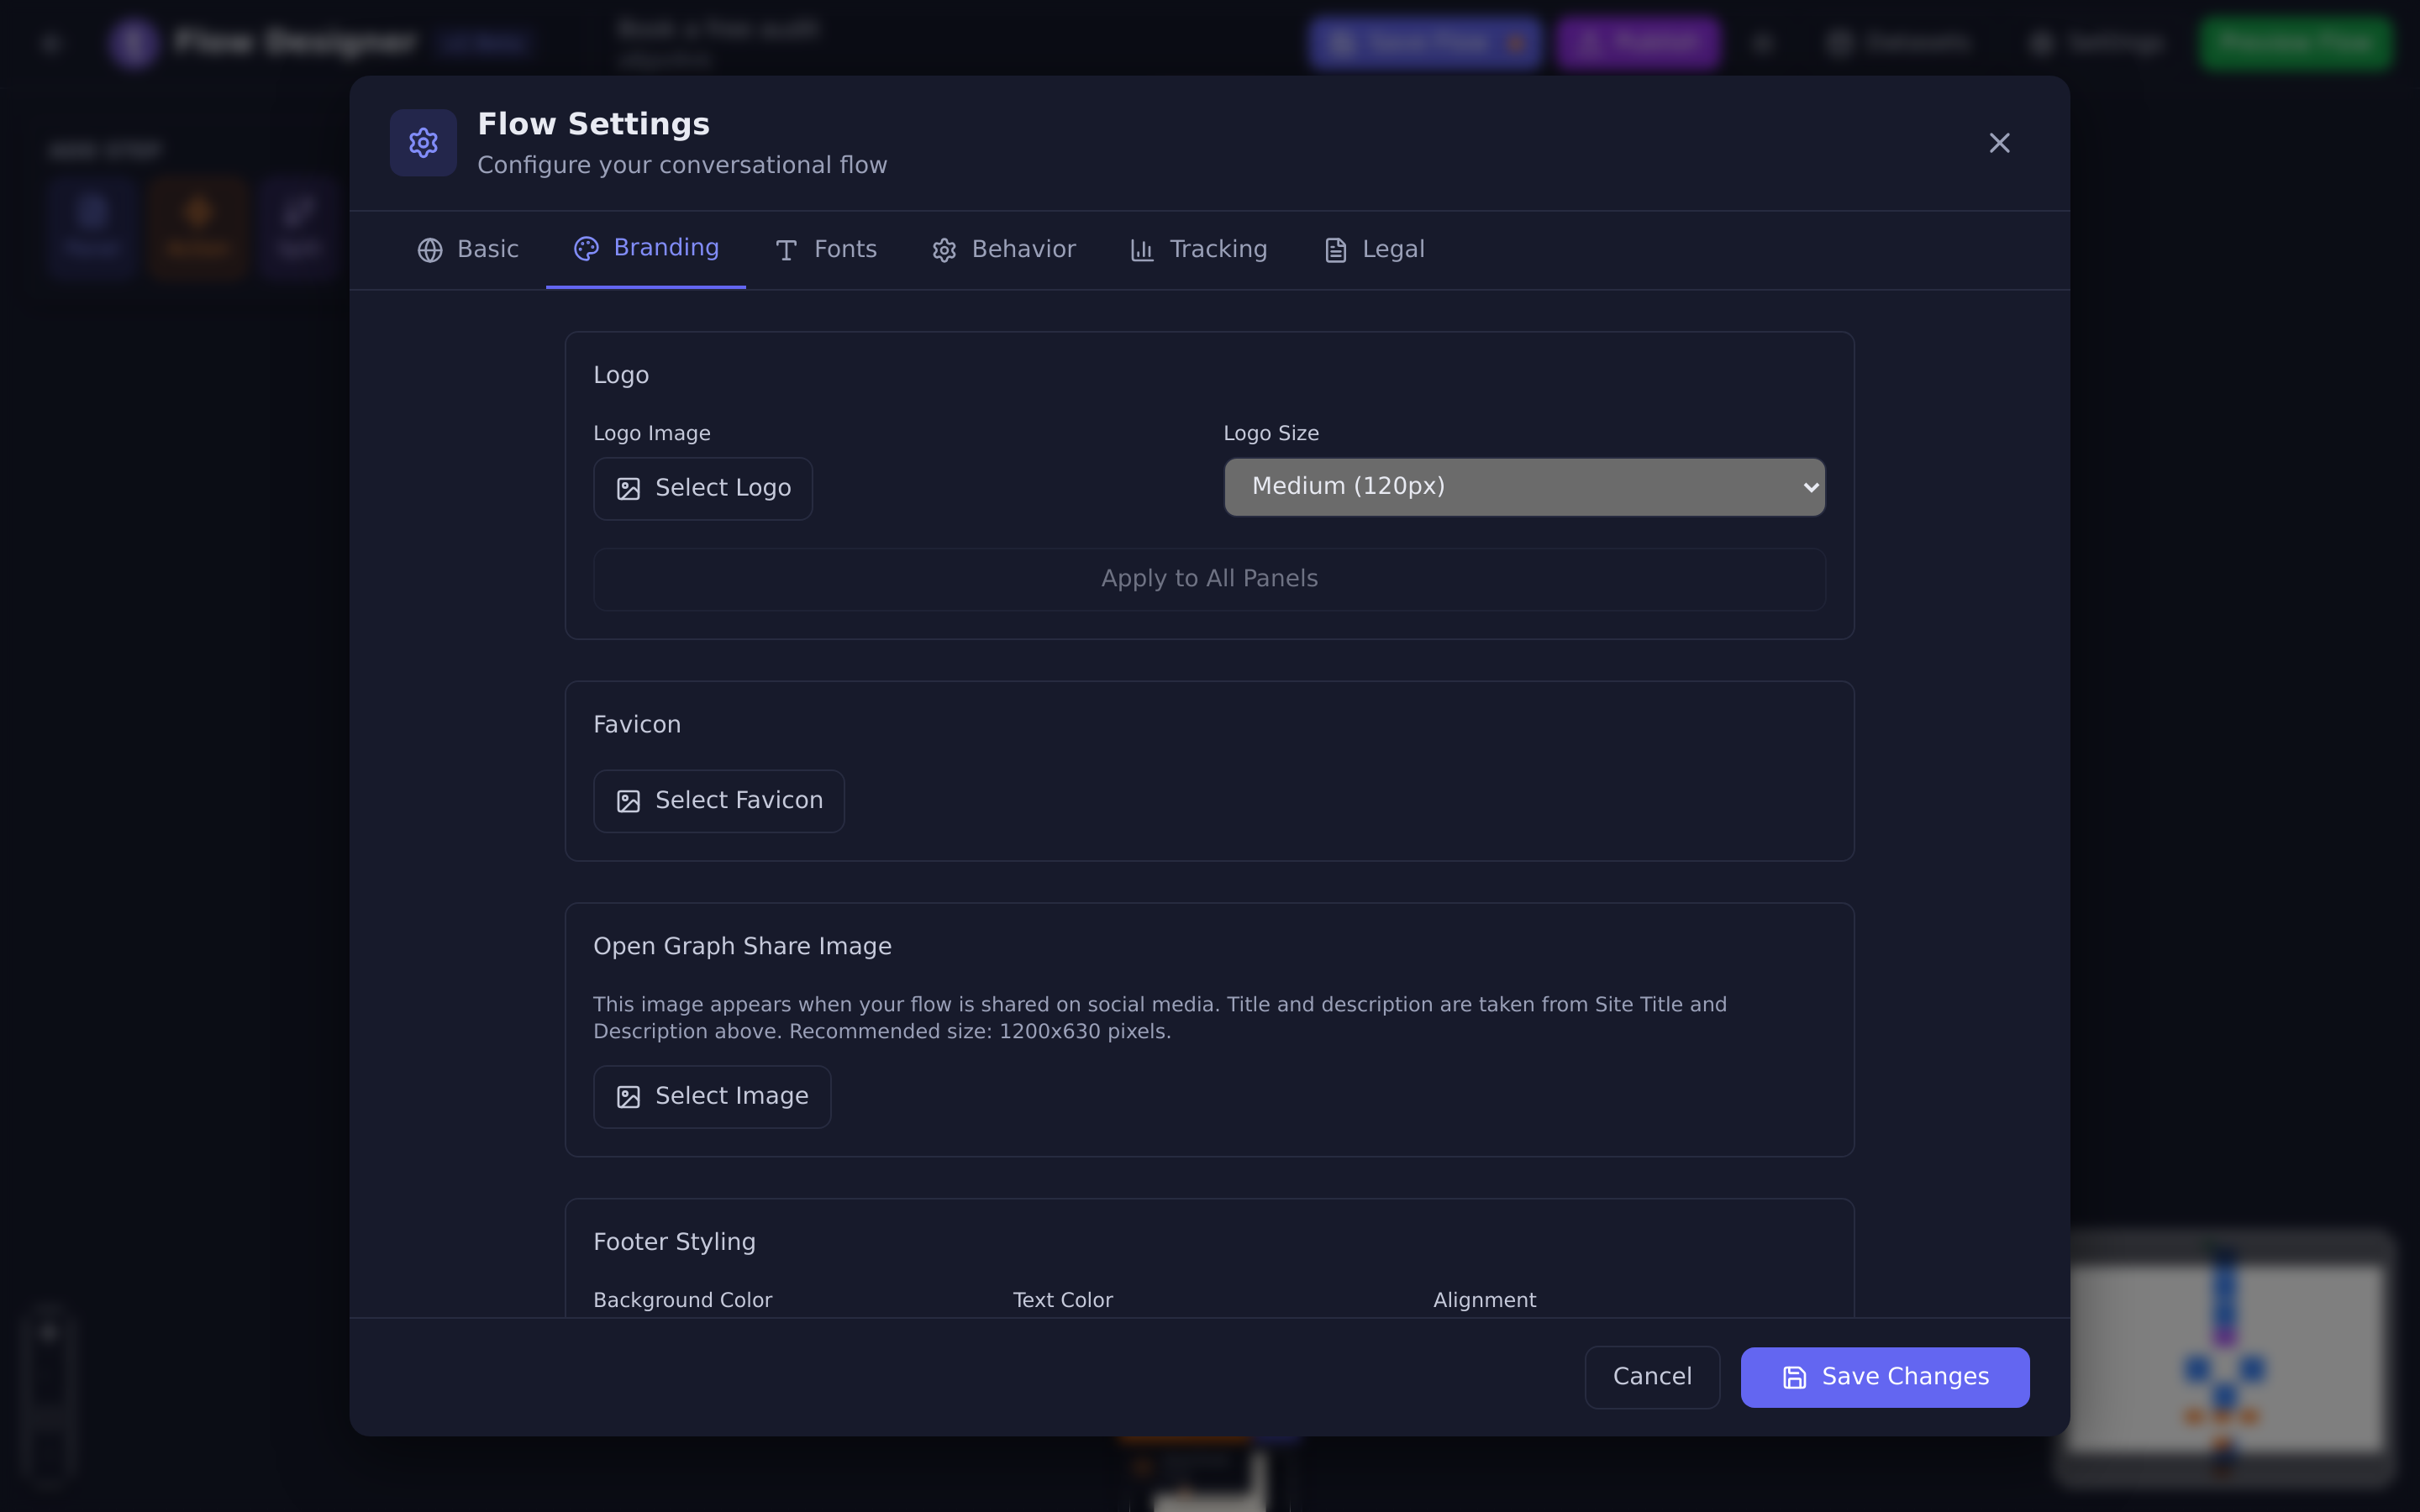The width and height of the screenshot is (2420, 1512).
Task: Click the Background Color label
Action: click(x=683, y=1300)
